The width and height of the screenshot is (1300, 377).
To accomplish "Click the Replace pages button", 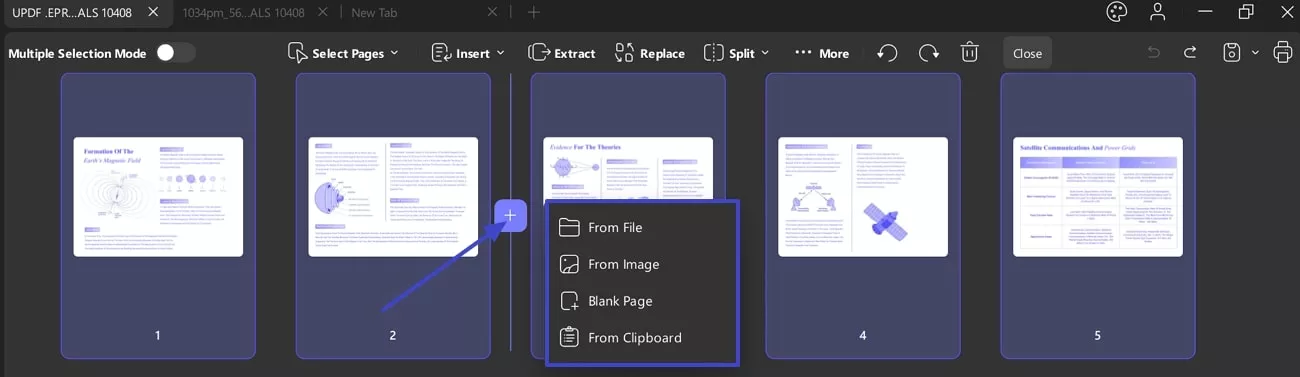I will pos(650,53).
